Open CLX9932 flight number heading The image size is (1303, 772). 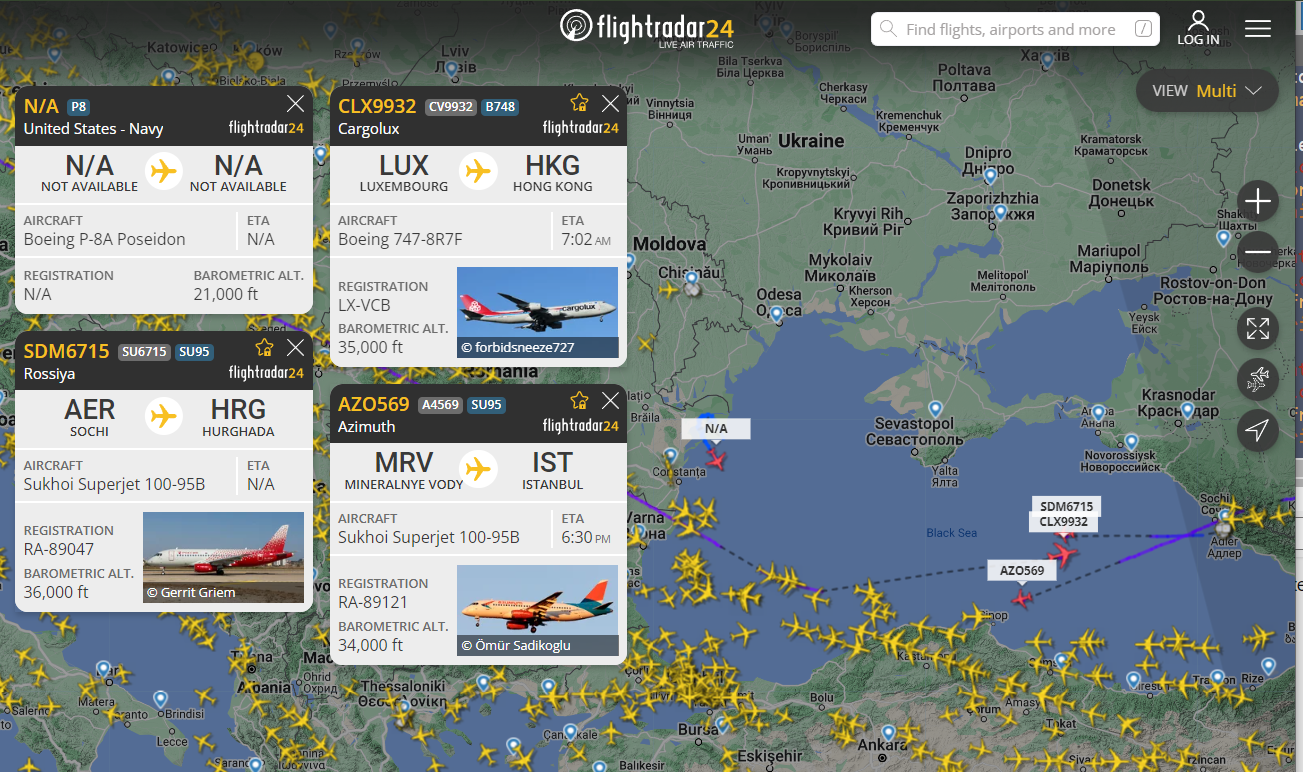(x=377, y=106)
